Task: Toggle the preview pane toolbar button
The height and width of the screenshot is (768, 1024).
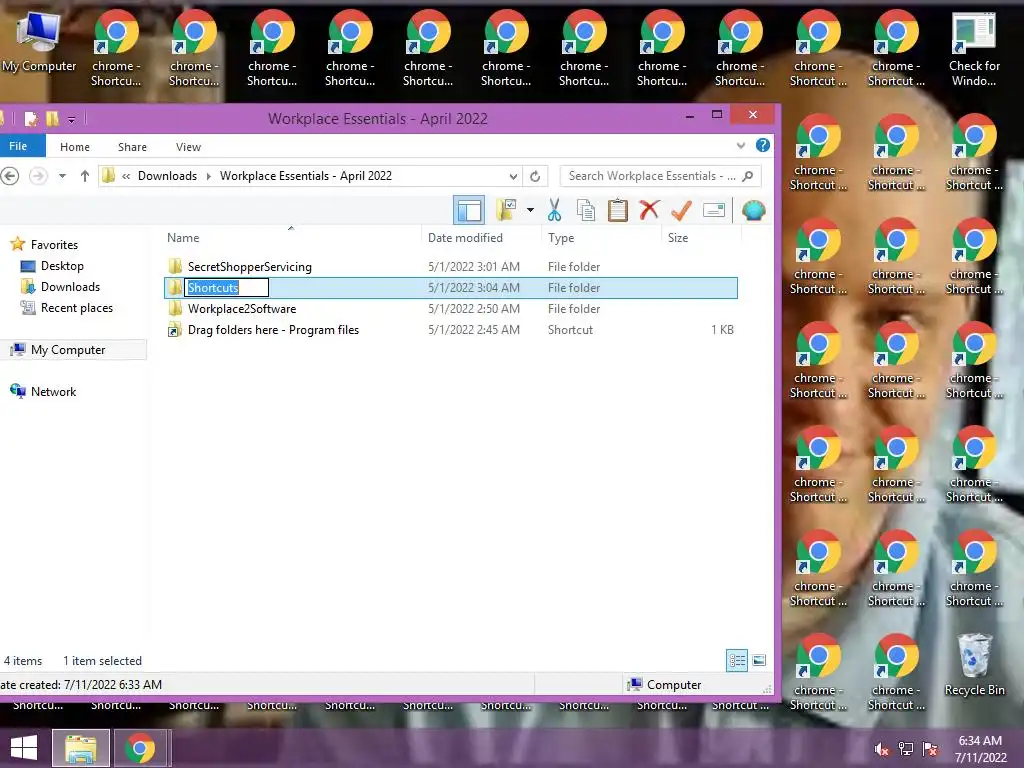Action: [x=469, y=210]
